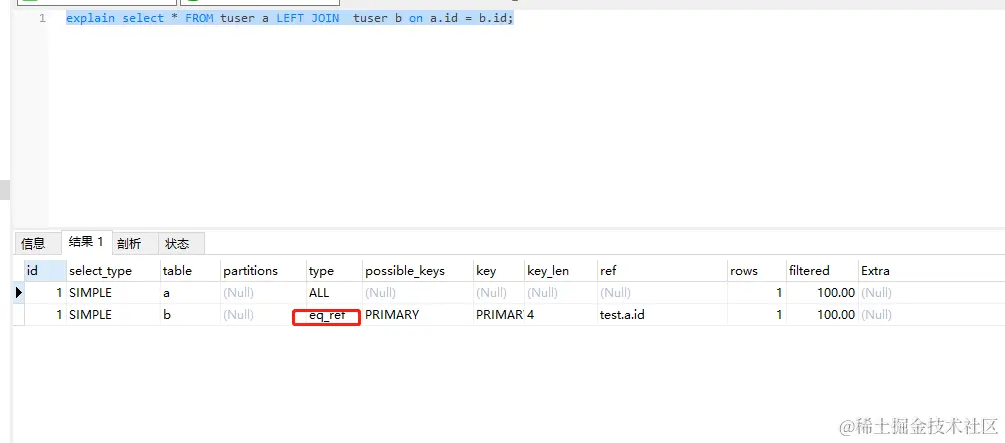
Task: Click the key column header
Action: coord(499,271)
